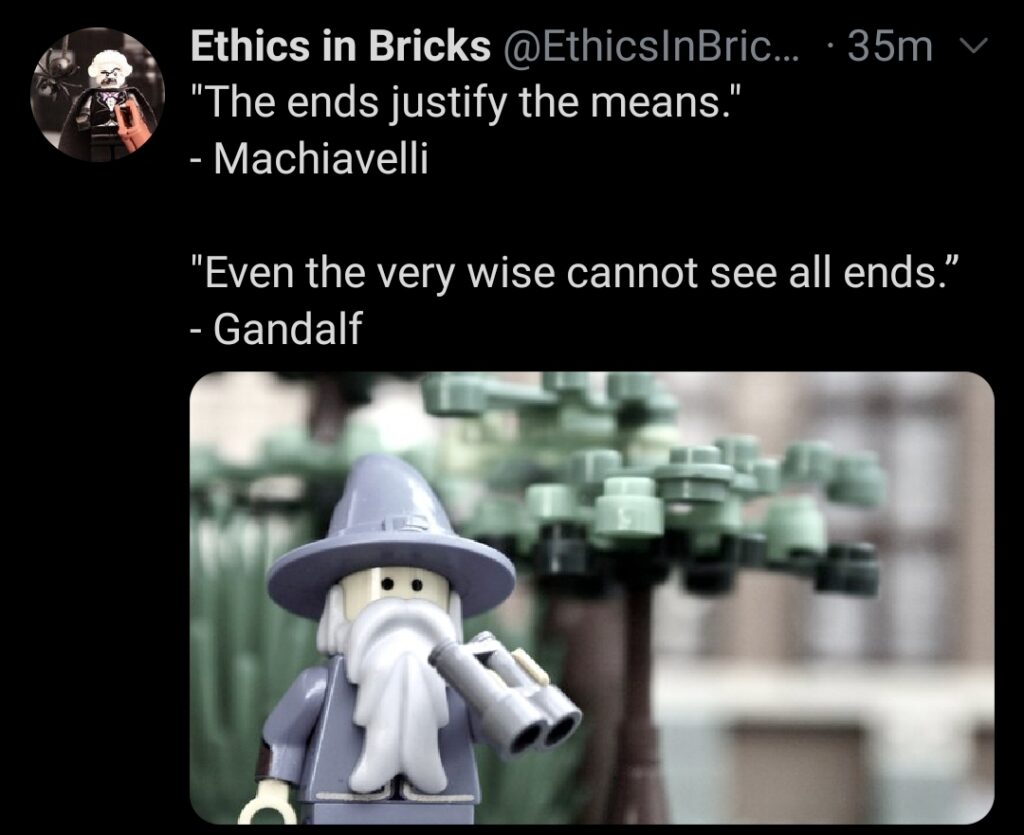Screen dimensions: 1024x835
Task: Select the "Even the very wise" quote
Action: (575, 272)
